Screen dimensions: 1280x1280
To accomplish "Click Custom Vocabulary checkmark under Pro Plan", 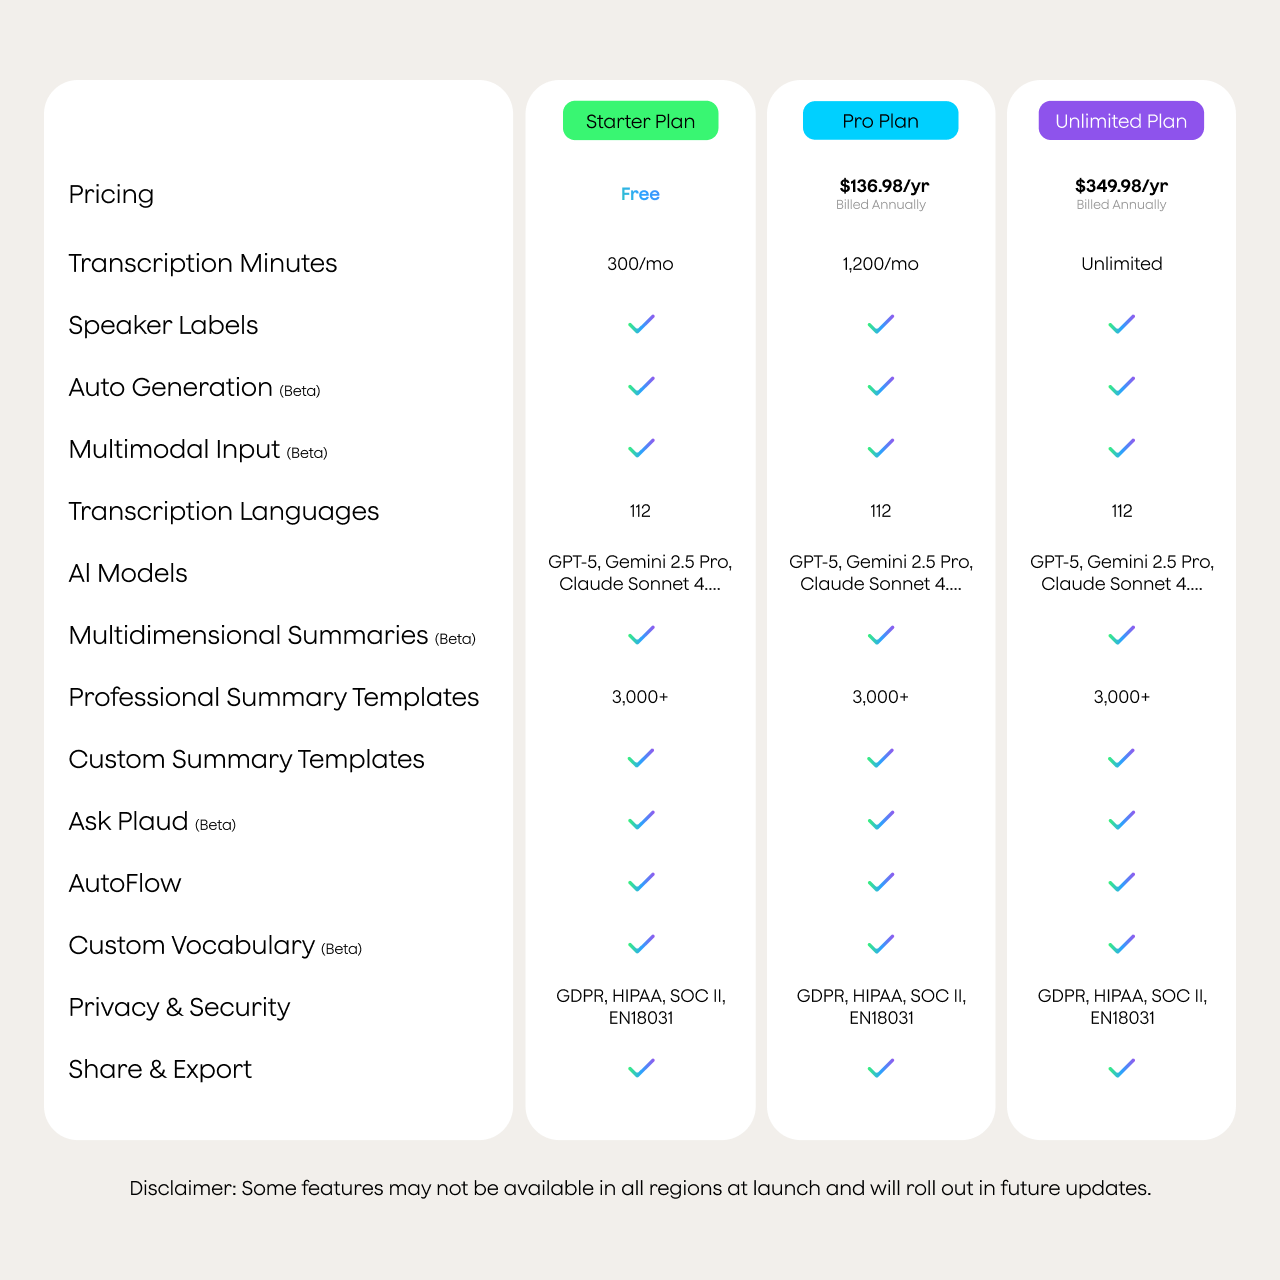I will [881, 945].
